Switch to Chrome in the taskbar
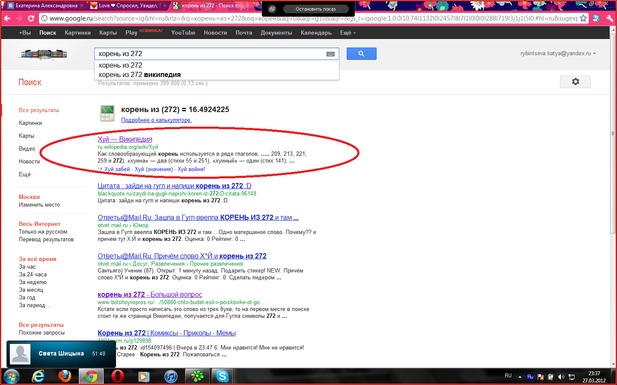 point(91,376)
